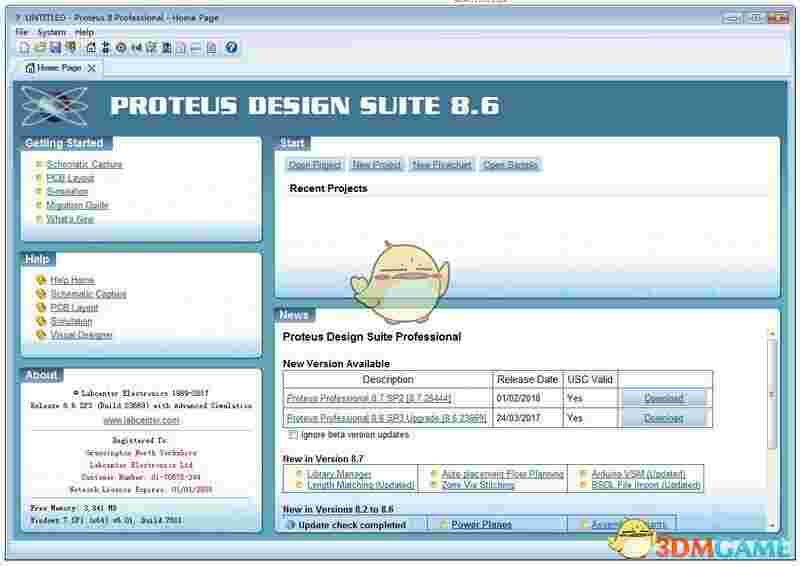Click the Close Project toolbar icon
The image size is (800, 566).
(71, 47)
